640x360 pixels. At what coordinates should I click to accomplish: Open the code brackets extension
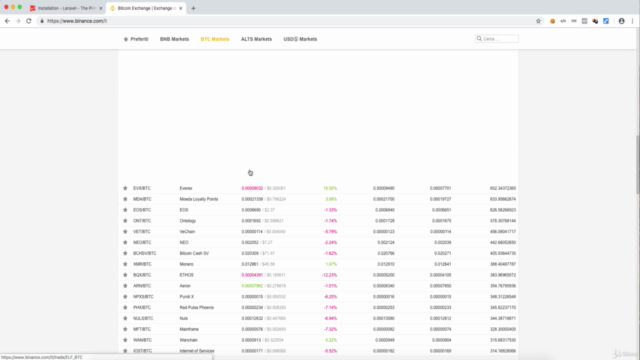563,21
